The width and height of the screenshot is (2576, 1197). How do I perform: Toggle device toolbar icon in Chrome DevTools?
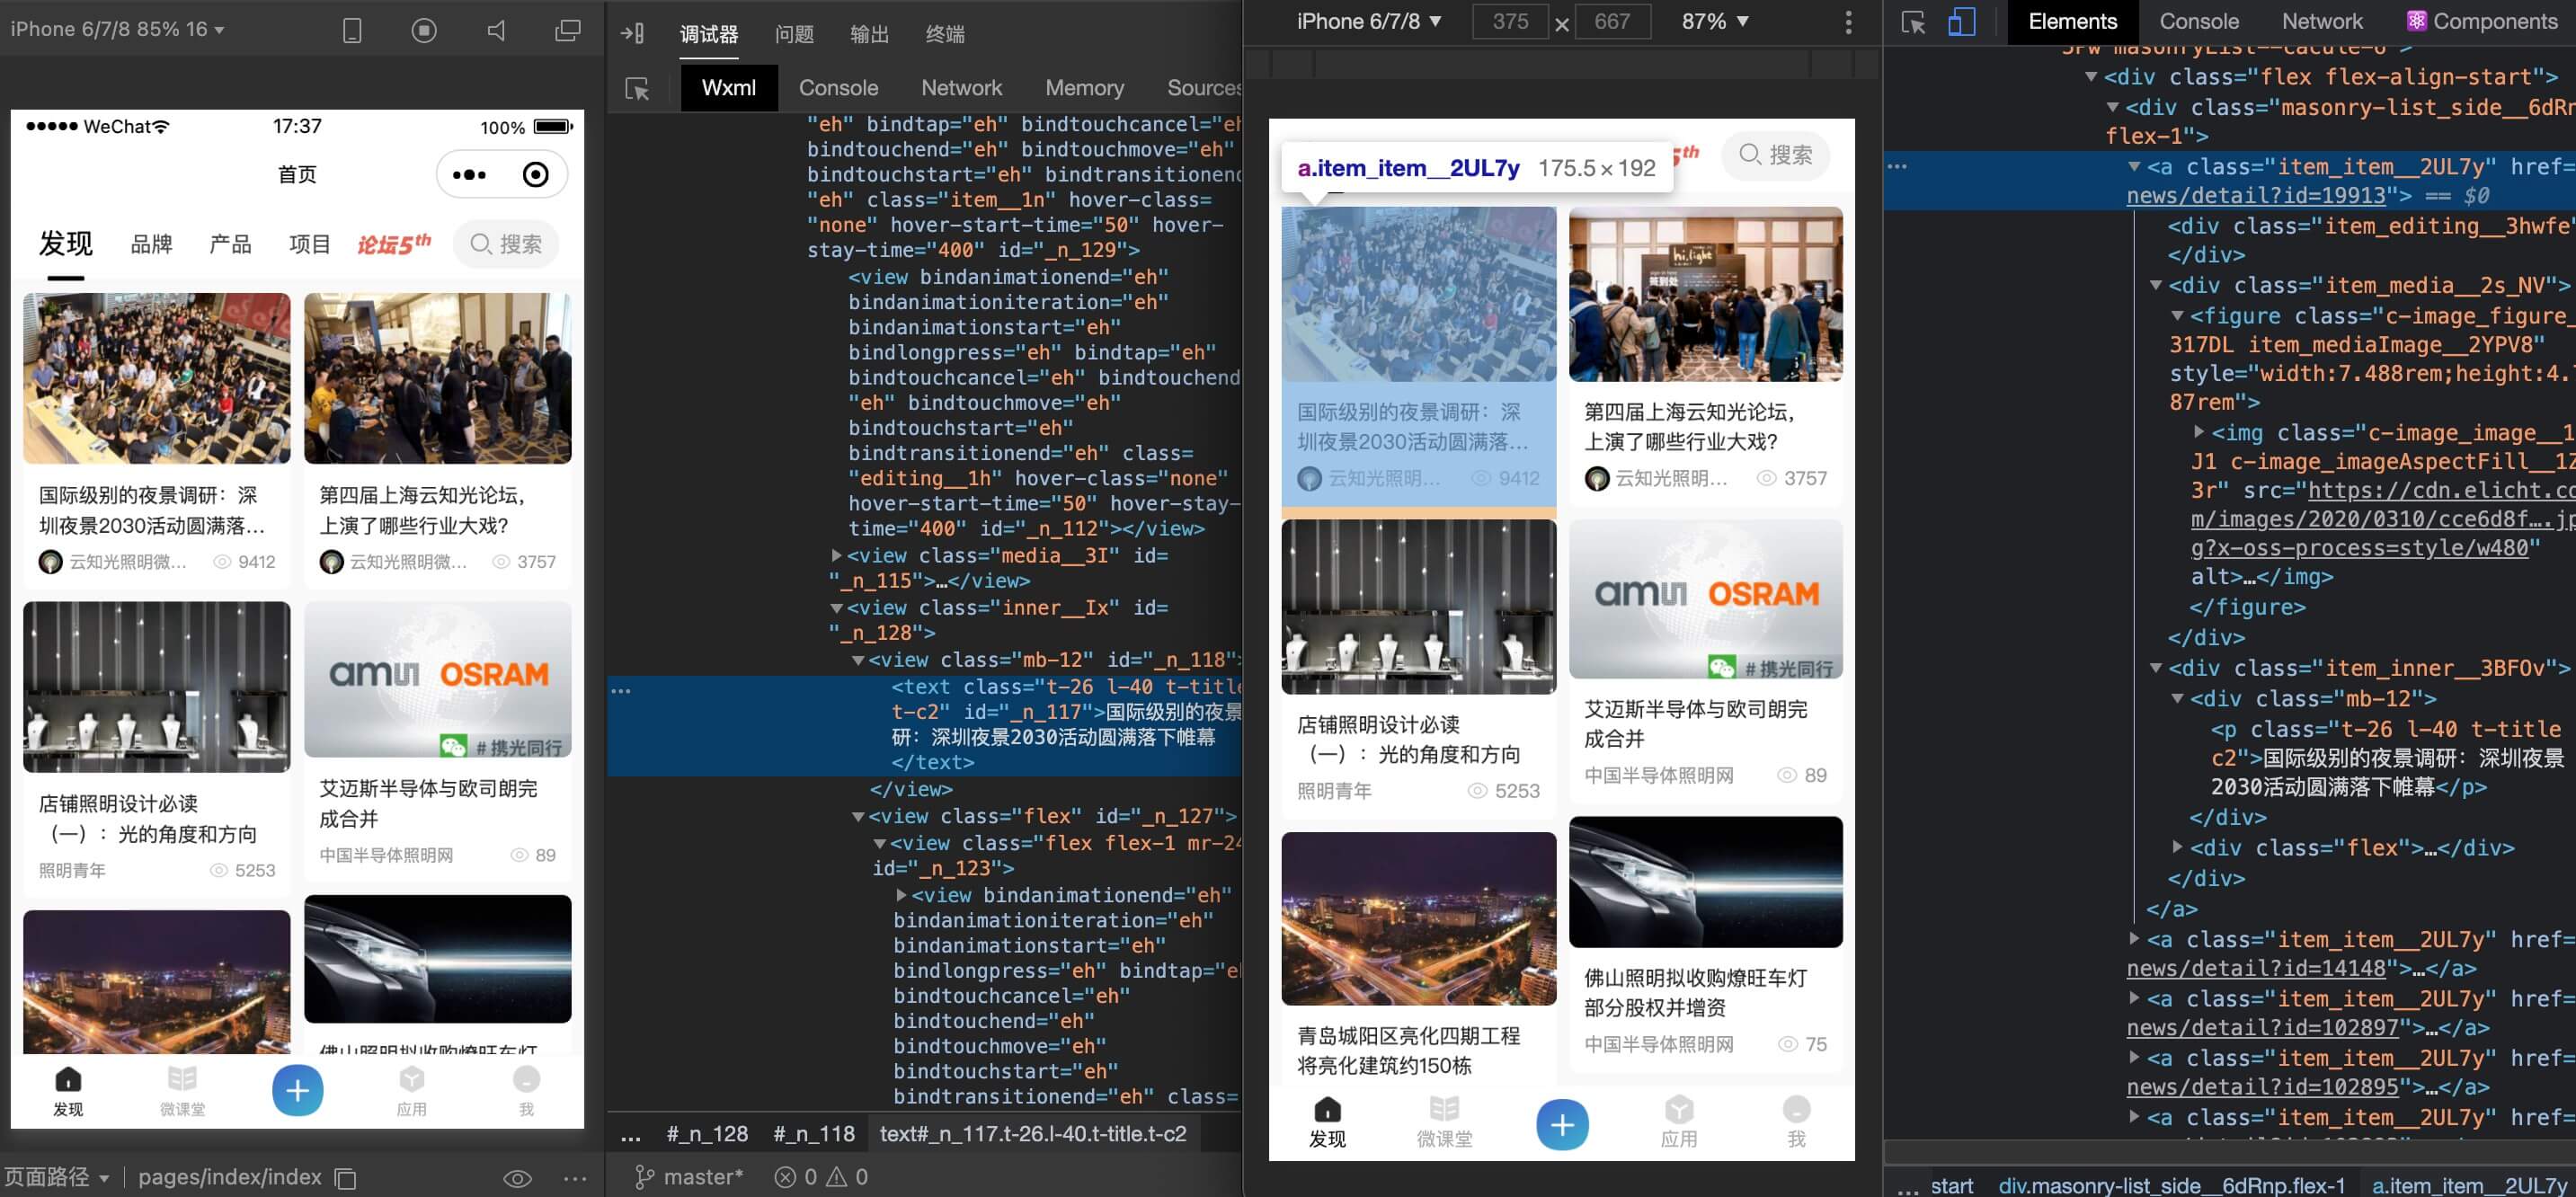[x=1961, y=22]
